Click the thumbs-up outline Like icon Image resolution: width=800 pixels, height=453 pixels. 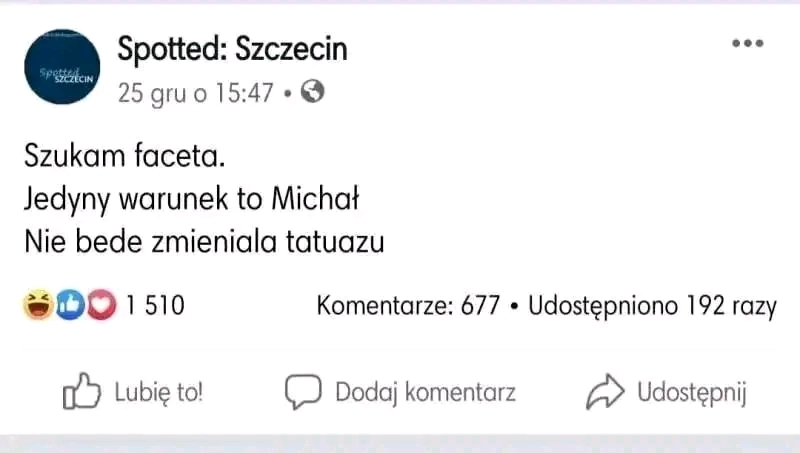[82, 392]
